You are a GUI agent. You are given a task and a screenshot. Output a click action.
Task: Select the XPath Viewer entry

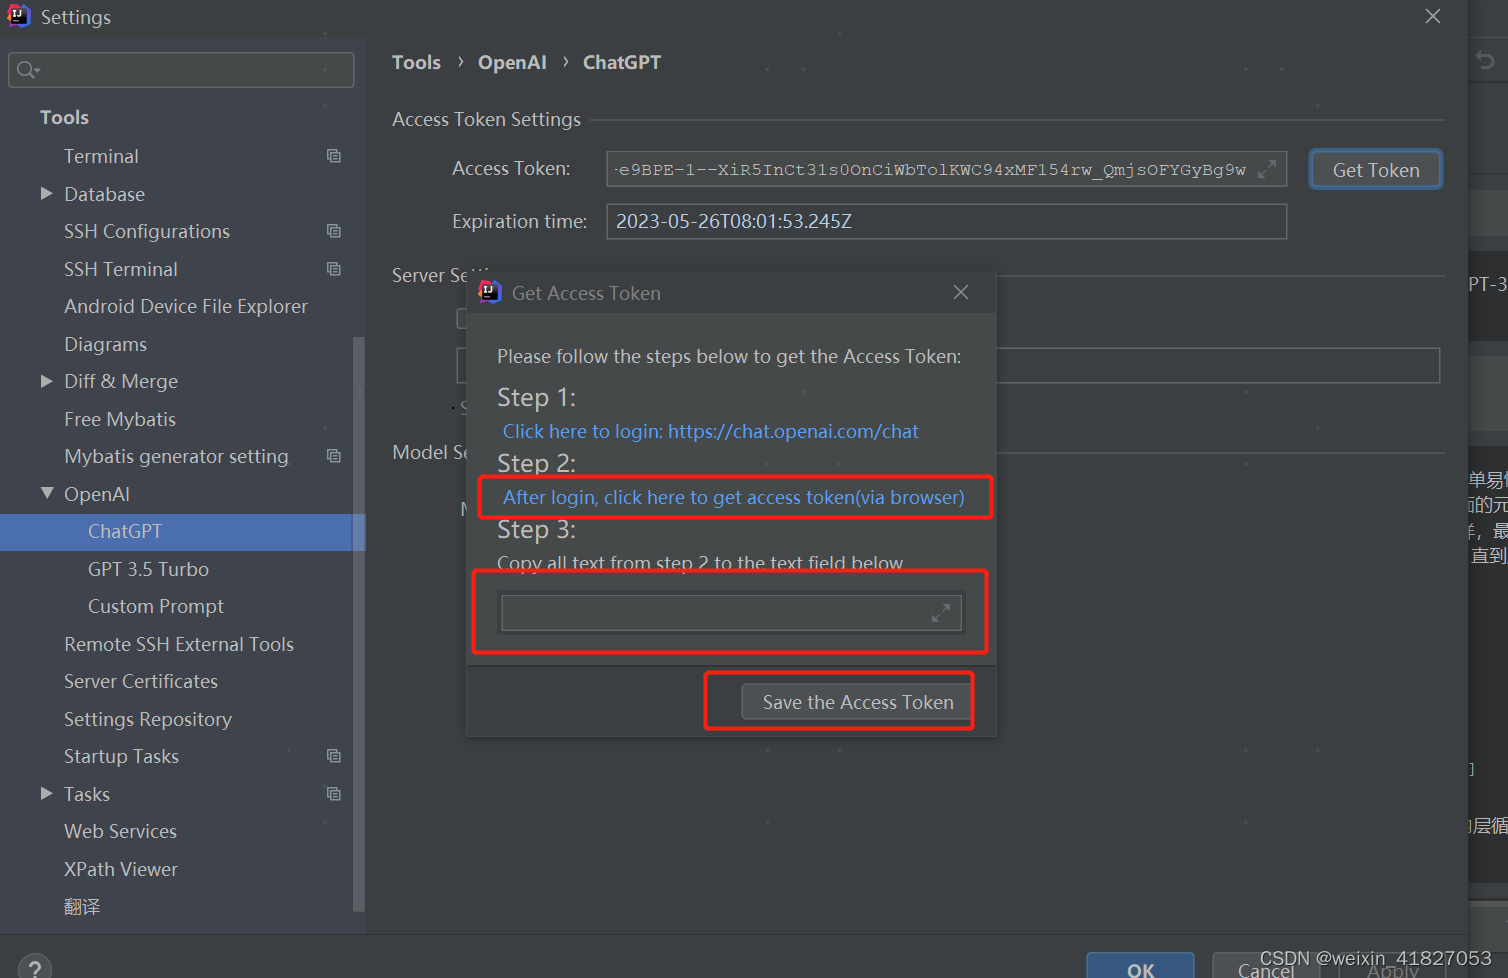coord(121,869)
